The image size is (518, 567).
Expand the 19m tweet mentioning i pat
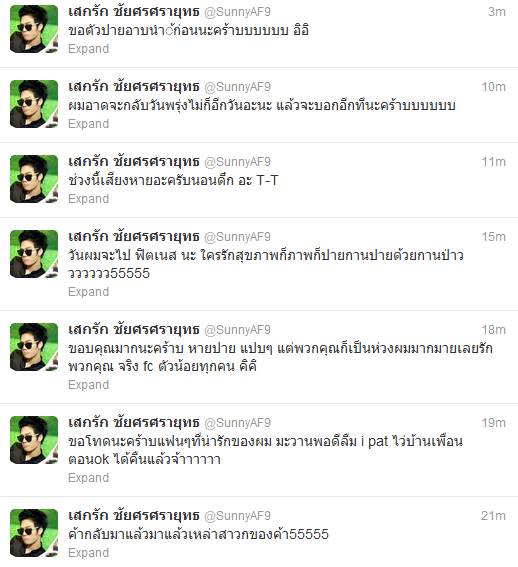tap(89, 478)
